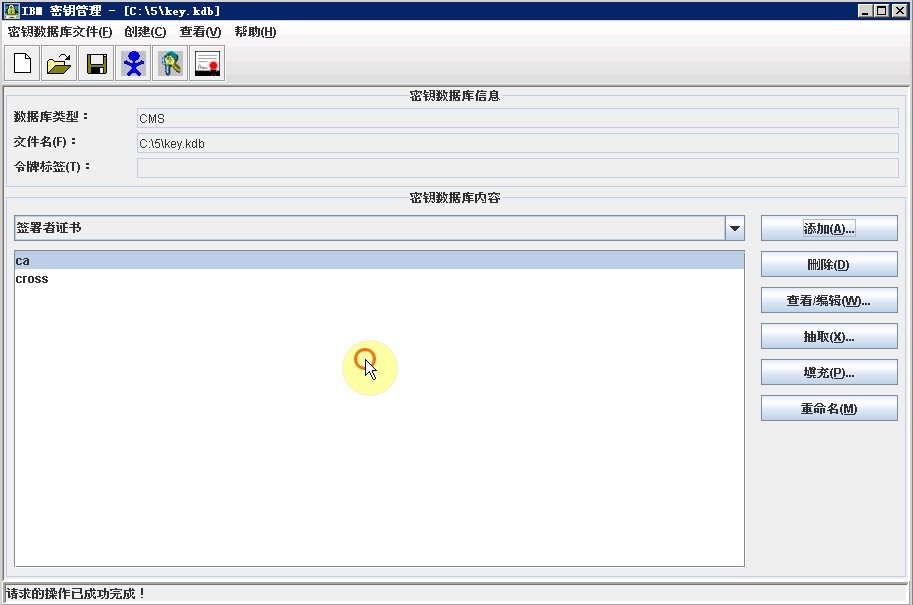The height and width of the screenshot is (605, 913).
Task: Click the blue person figure toolbar icon
Action: click(133, 64)
